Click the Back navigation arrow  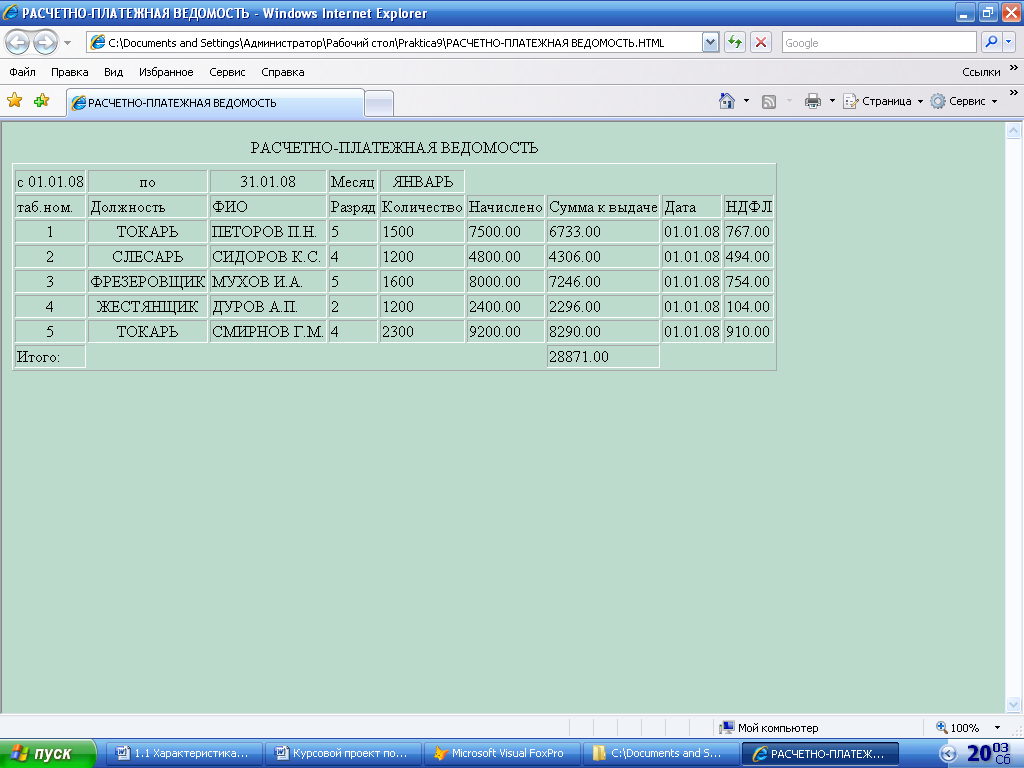click(x=18, y=43)
